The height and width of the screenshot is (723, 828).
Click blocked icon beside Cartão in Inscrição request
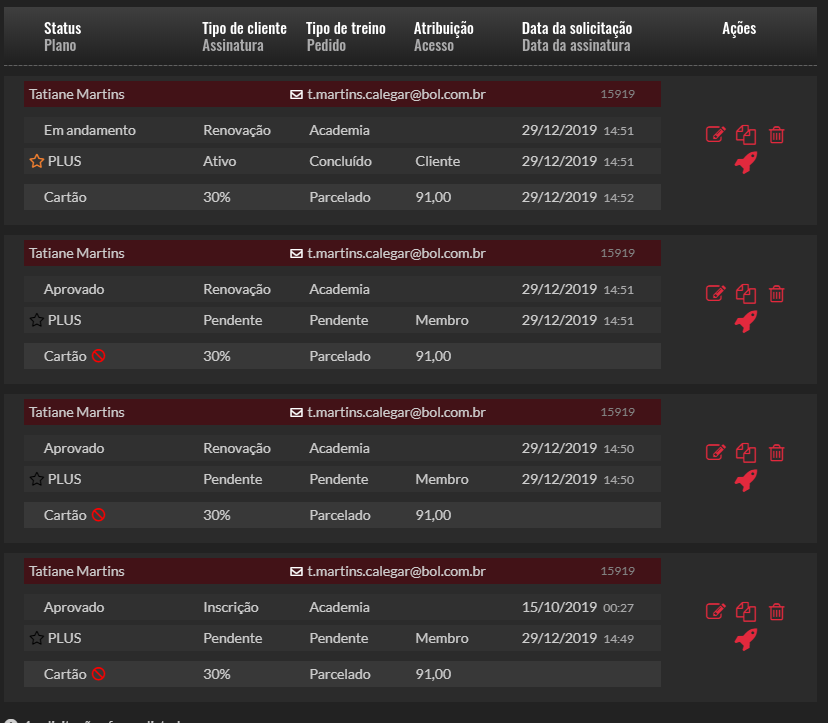[98, 675]
